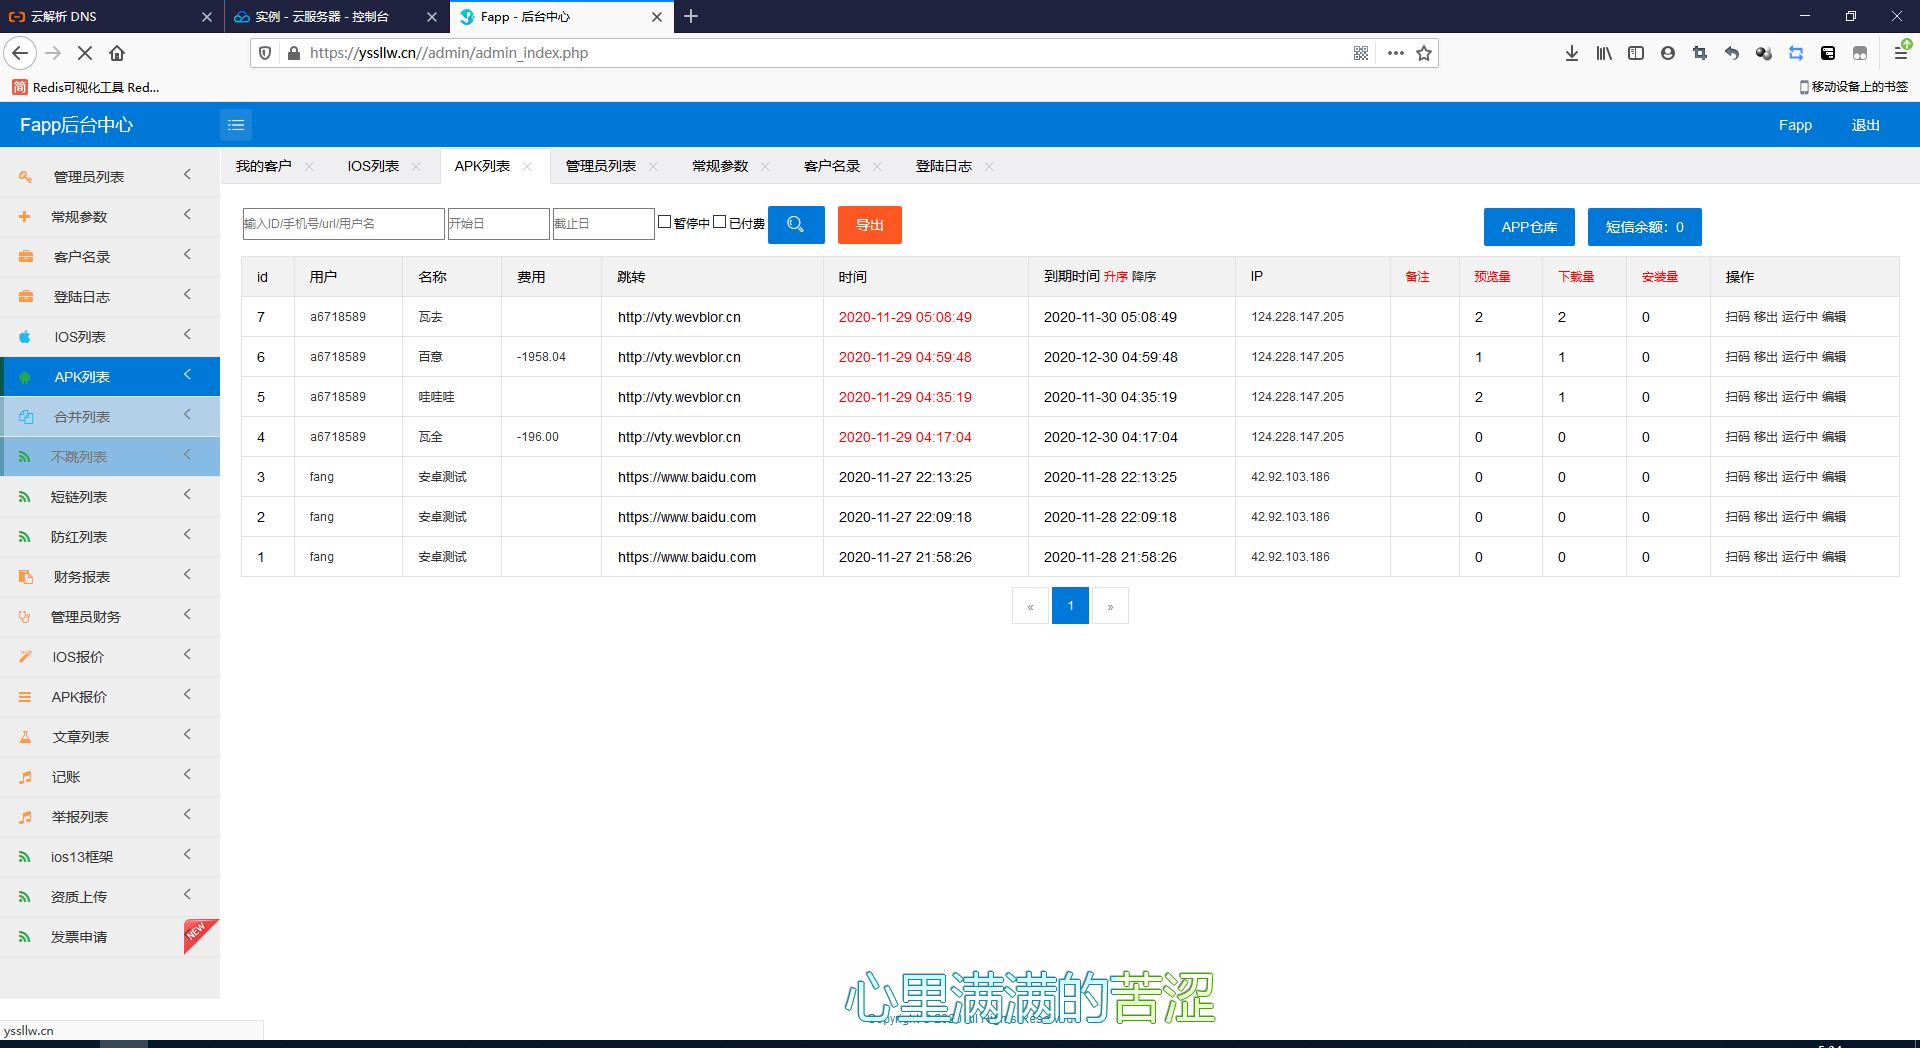Open the browser downloads icon

tap(1572, 53)
